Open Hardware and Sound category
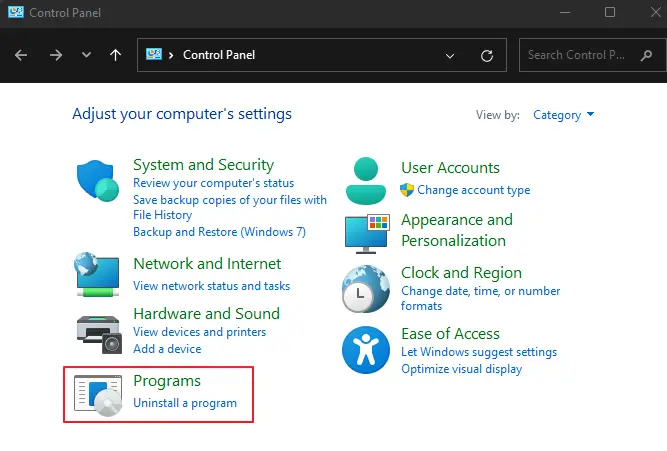The height and width of the screenshot is (451, 667). point(206,314)
